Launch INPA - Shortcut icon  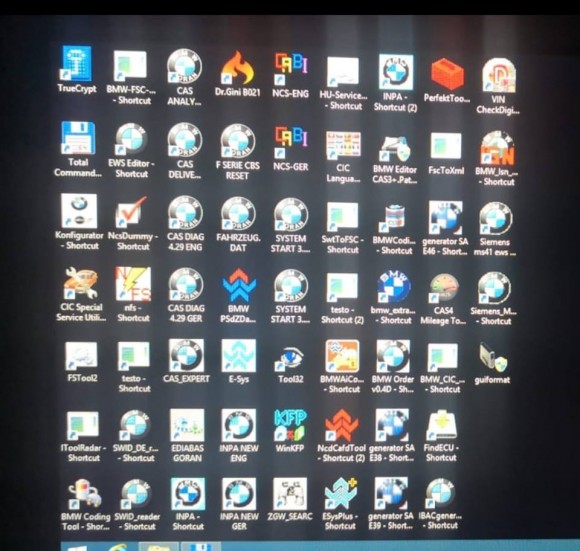coord(188,495)
